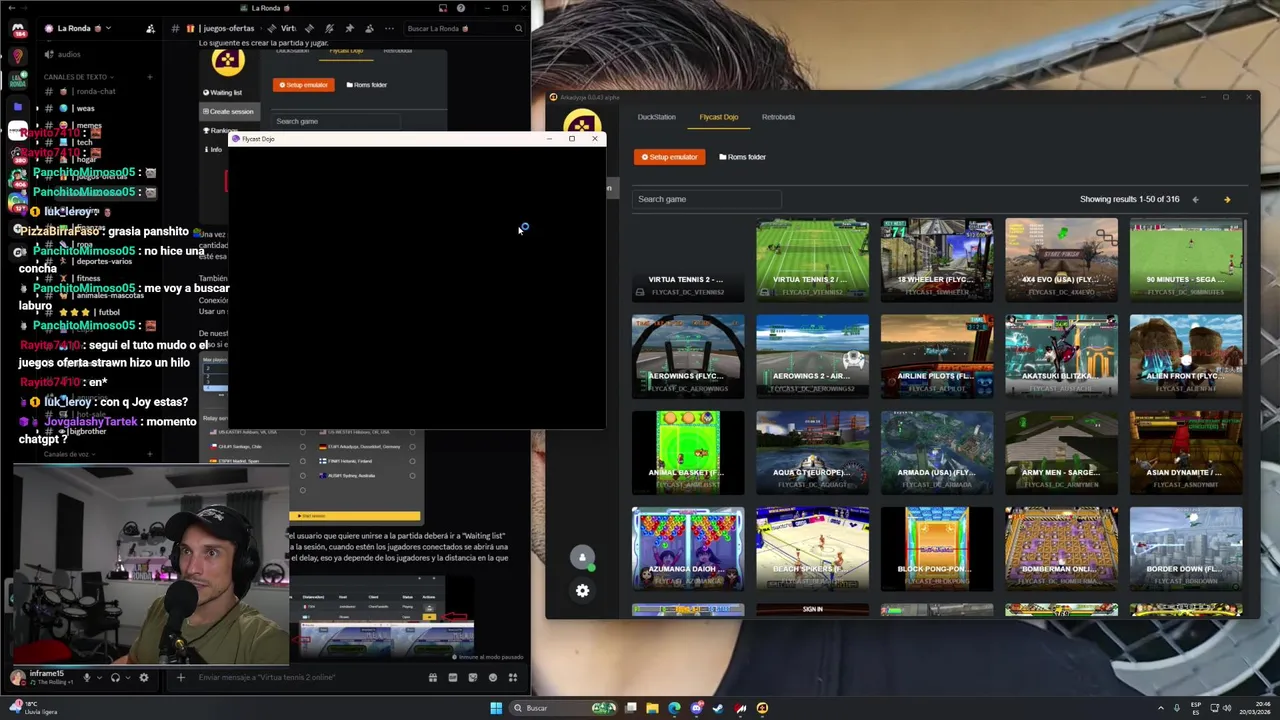This screenshot has width=1280, height=720.
Task: Open the Arkadyzja settings gear icon
Action: point(582,591)
